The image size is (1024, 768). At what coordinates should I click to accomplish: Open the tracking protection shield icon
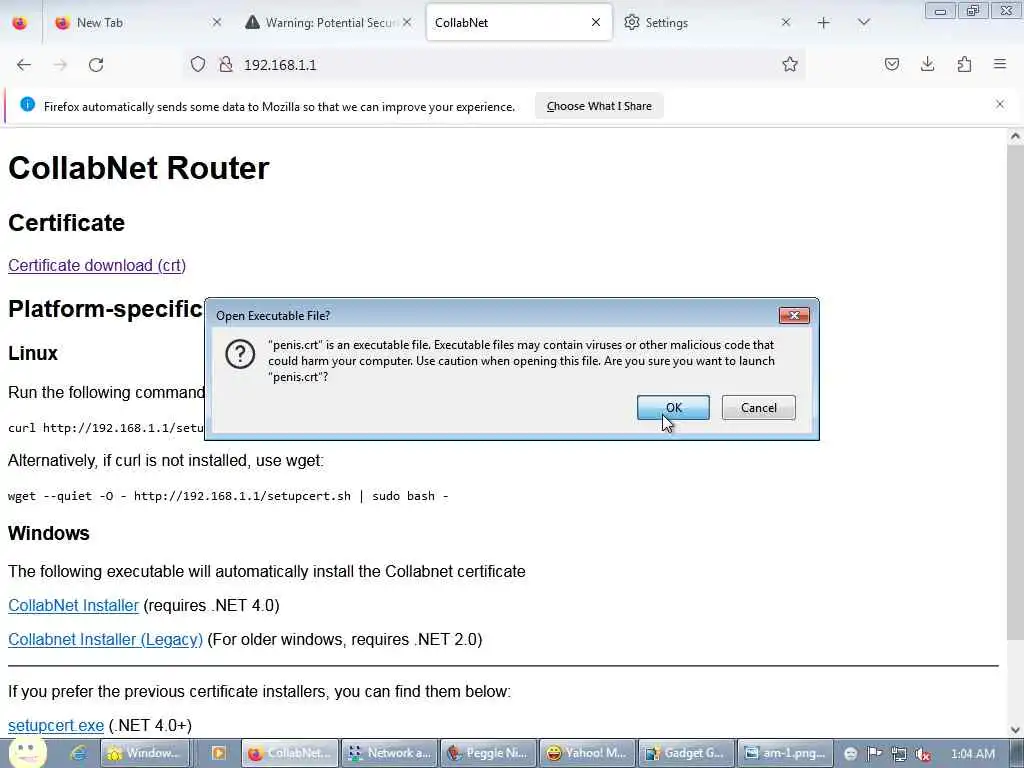click(198, 64)
